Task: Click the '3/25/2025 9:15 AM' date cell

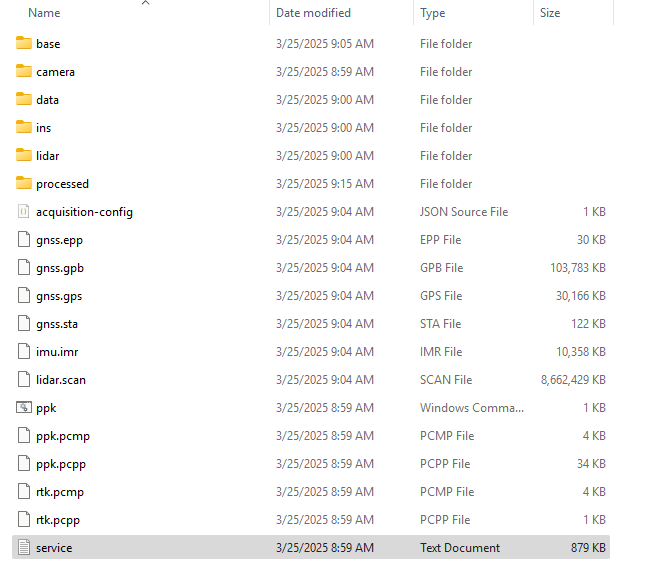Action: [325, 184]
